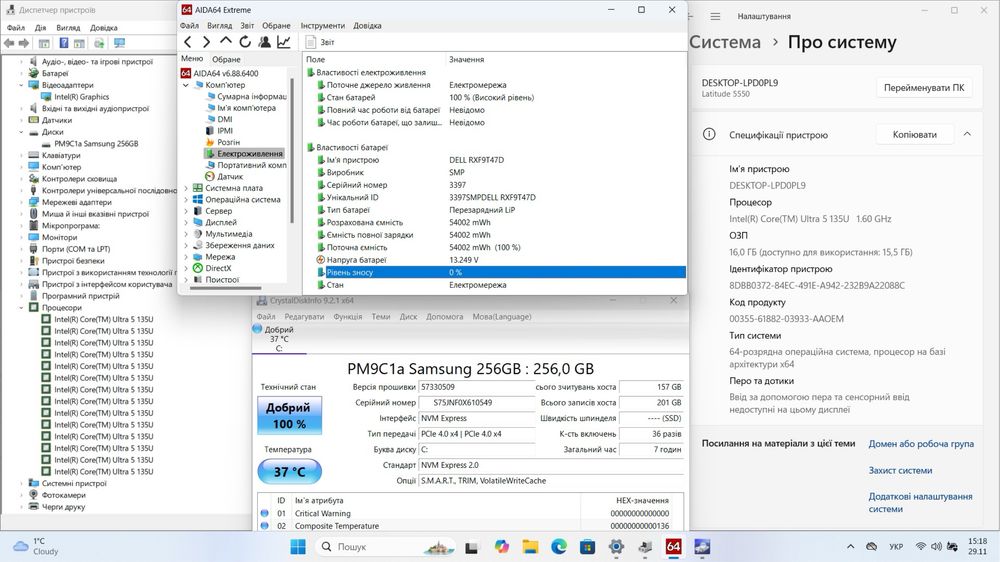Switch to Обране tab in AIDA64

coord(226,59)
